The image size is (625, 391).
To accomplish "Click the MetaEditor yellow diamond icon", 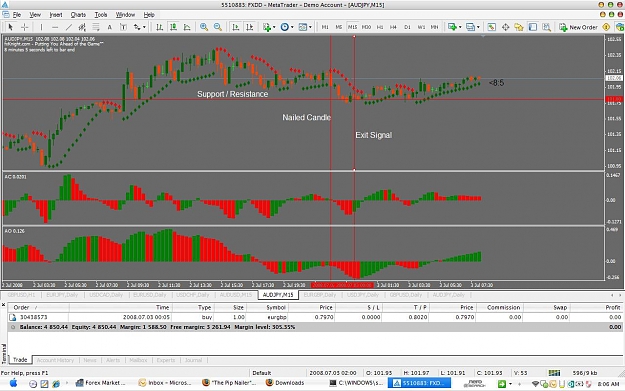I will point(606,27).
